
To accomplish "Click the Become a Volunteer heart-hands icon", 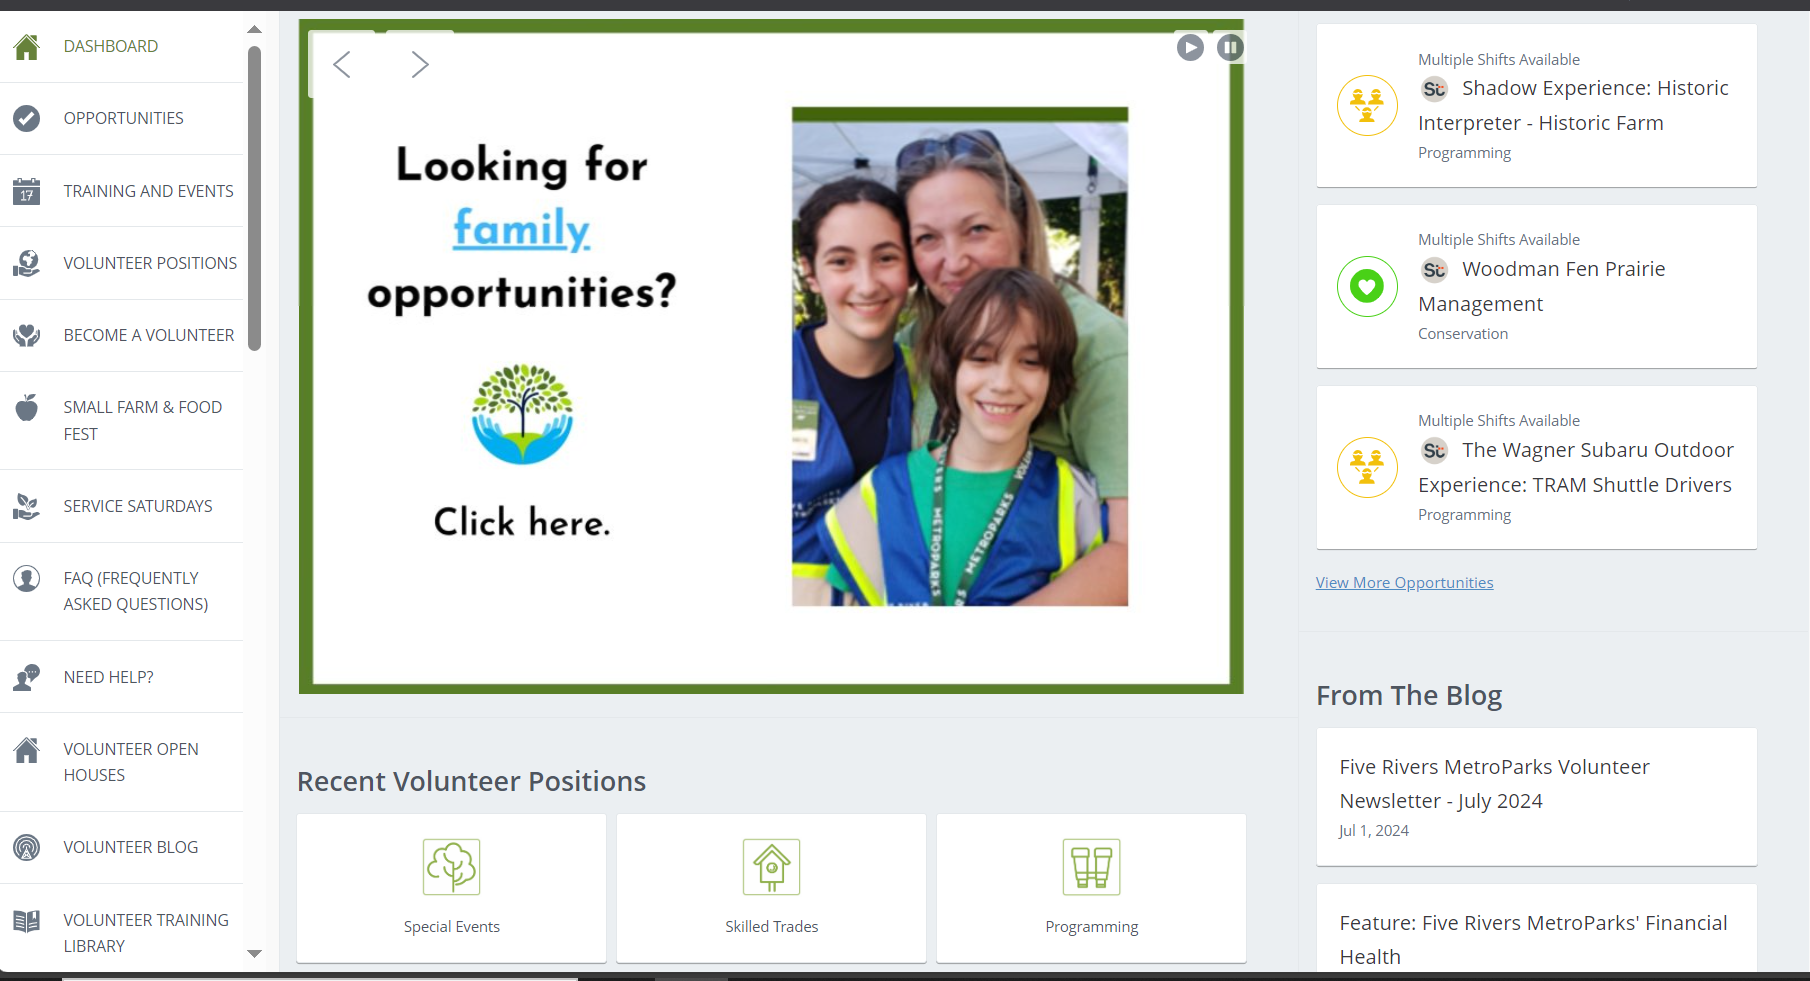I will (27, 335).
